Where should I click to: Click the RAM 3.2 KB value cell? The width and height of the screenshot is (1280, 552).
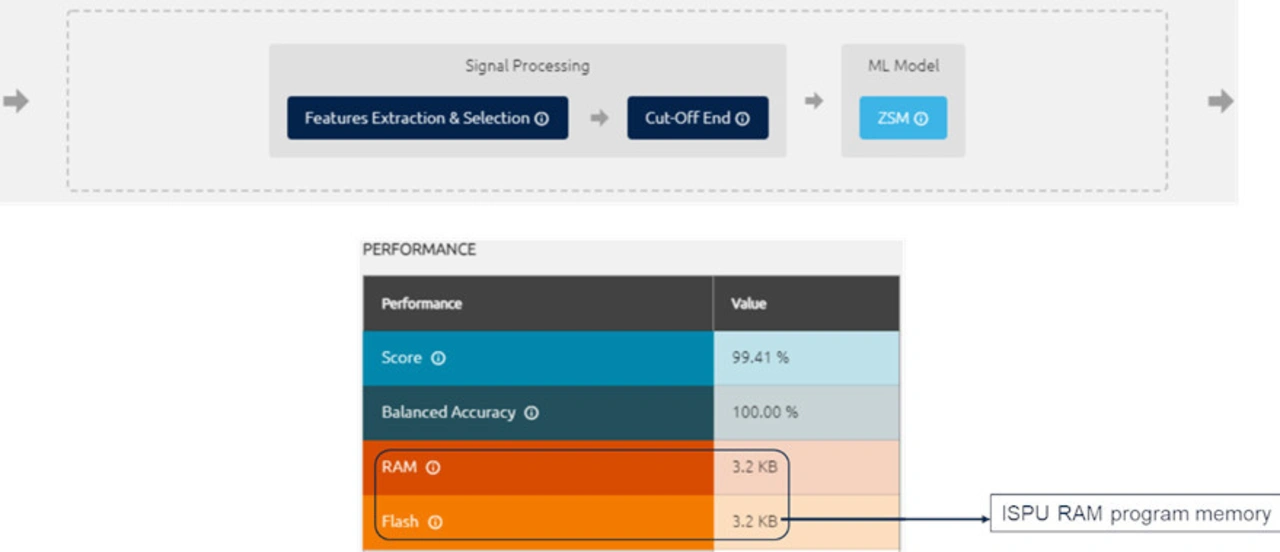[754, 467]
